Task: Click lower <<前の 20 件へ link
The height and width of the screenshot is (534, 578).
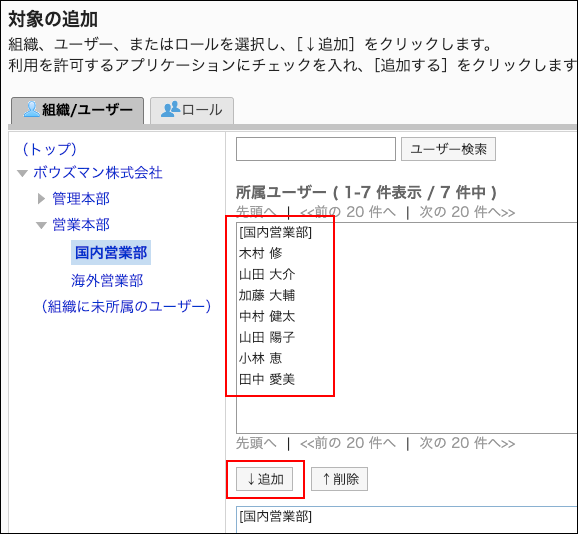Action: coord(348,443)
